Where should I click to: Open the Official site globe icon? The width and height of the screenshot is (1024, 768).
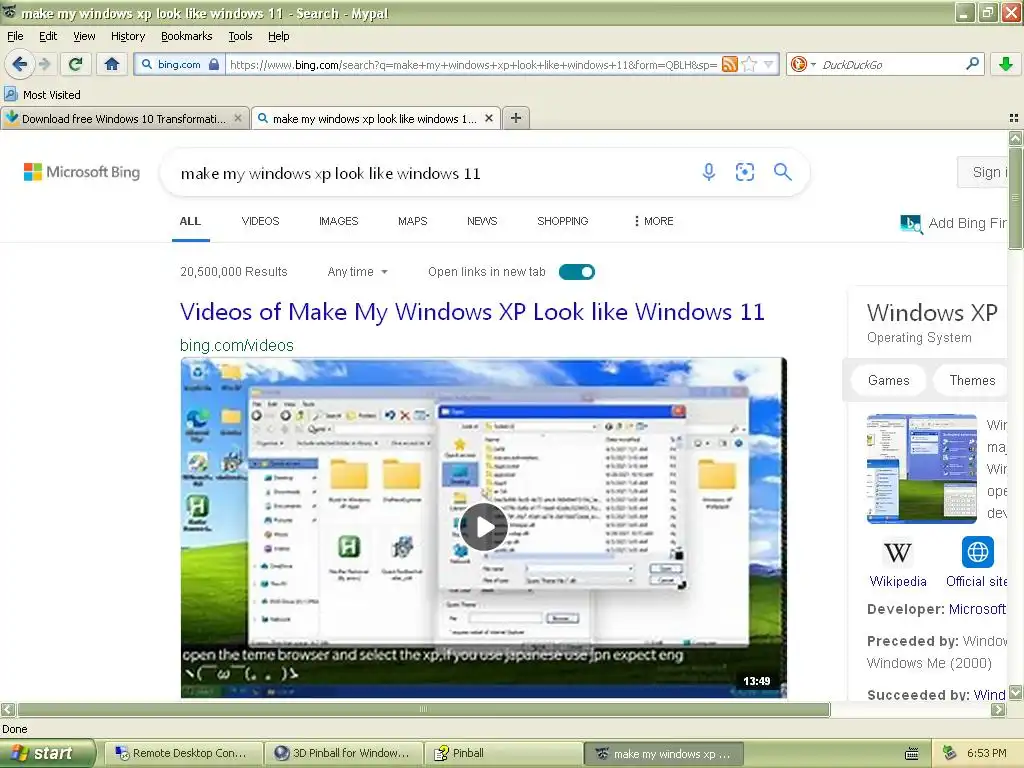[978, 552]
